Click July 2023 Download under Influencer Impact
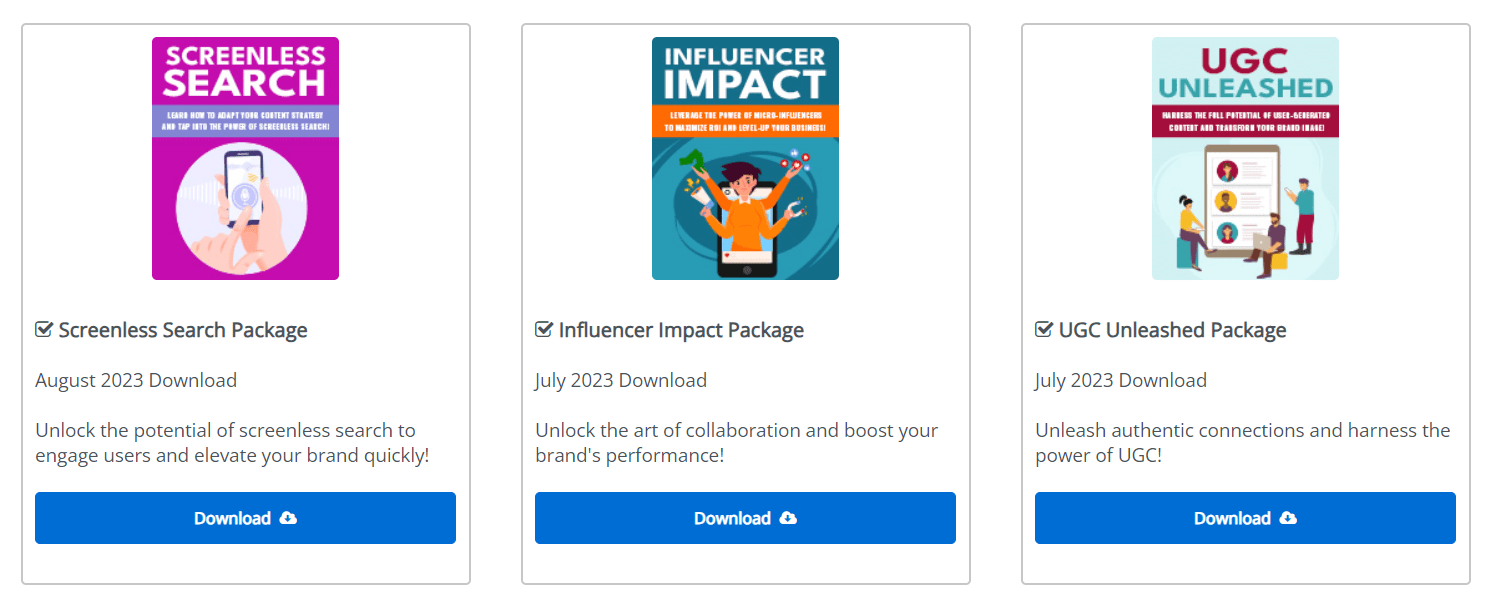 click(621, 380)
